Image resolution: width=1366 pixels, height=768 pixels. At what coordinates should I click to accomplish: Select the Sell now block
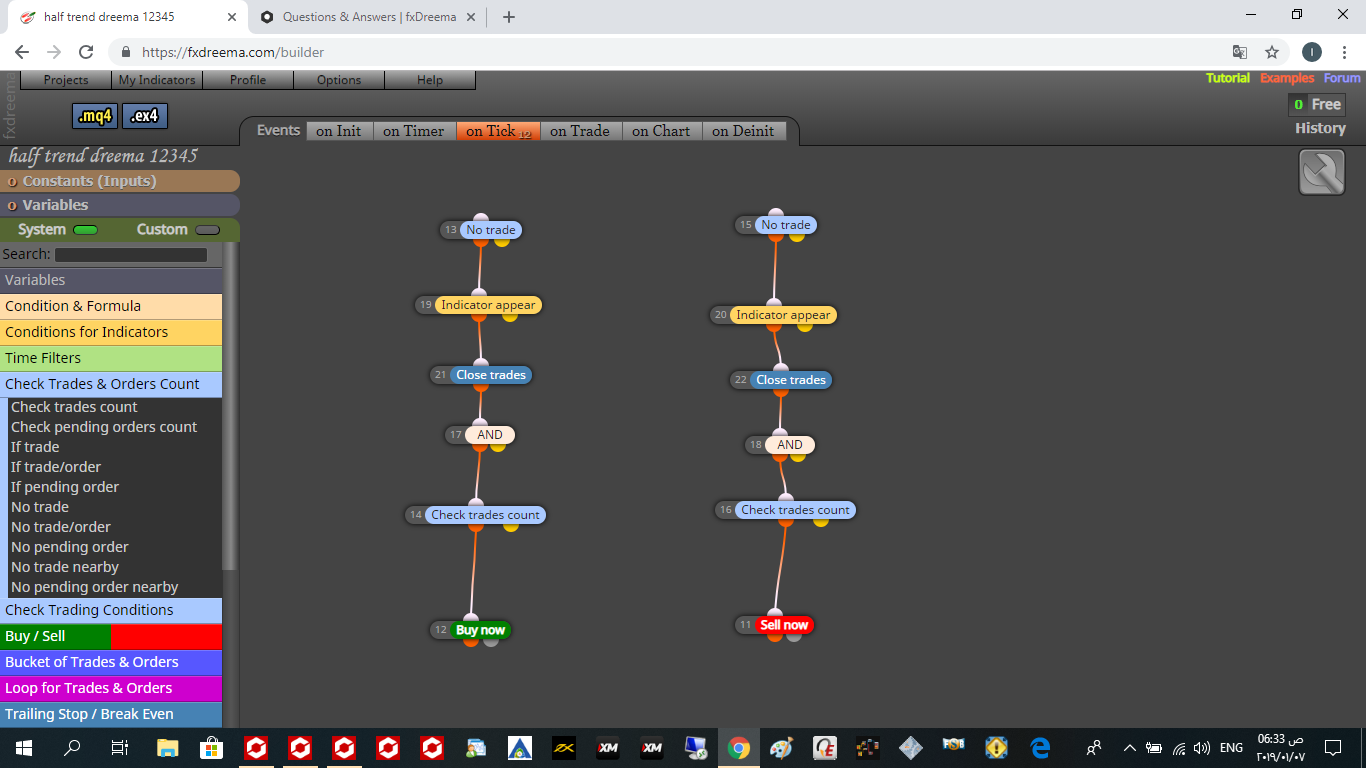(x=784, y=625)
